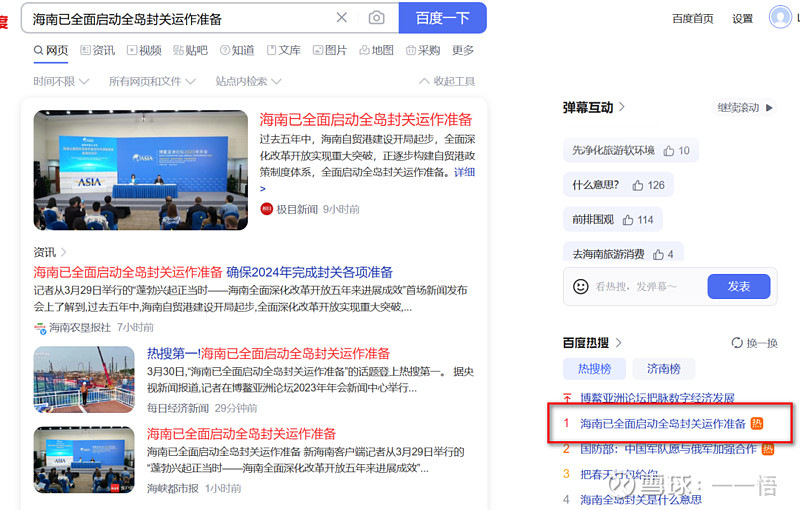
Task: Open the emoji picker smiley icon
Action: (x=581, y=287)
